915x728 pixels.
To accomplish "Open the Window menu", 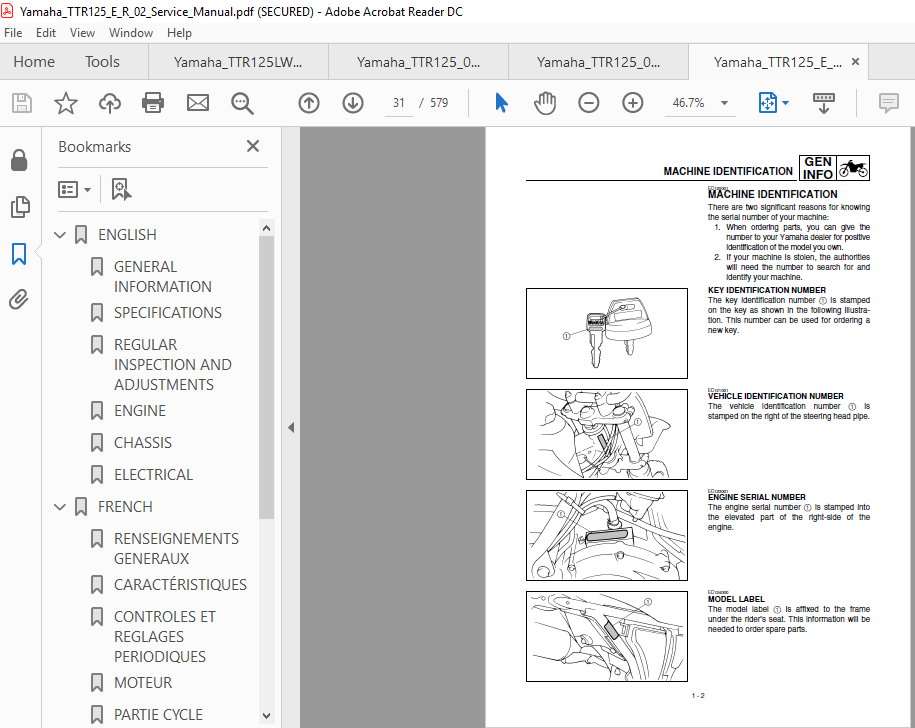I will pos(131,33).
